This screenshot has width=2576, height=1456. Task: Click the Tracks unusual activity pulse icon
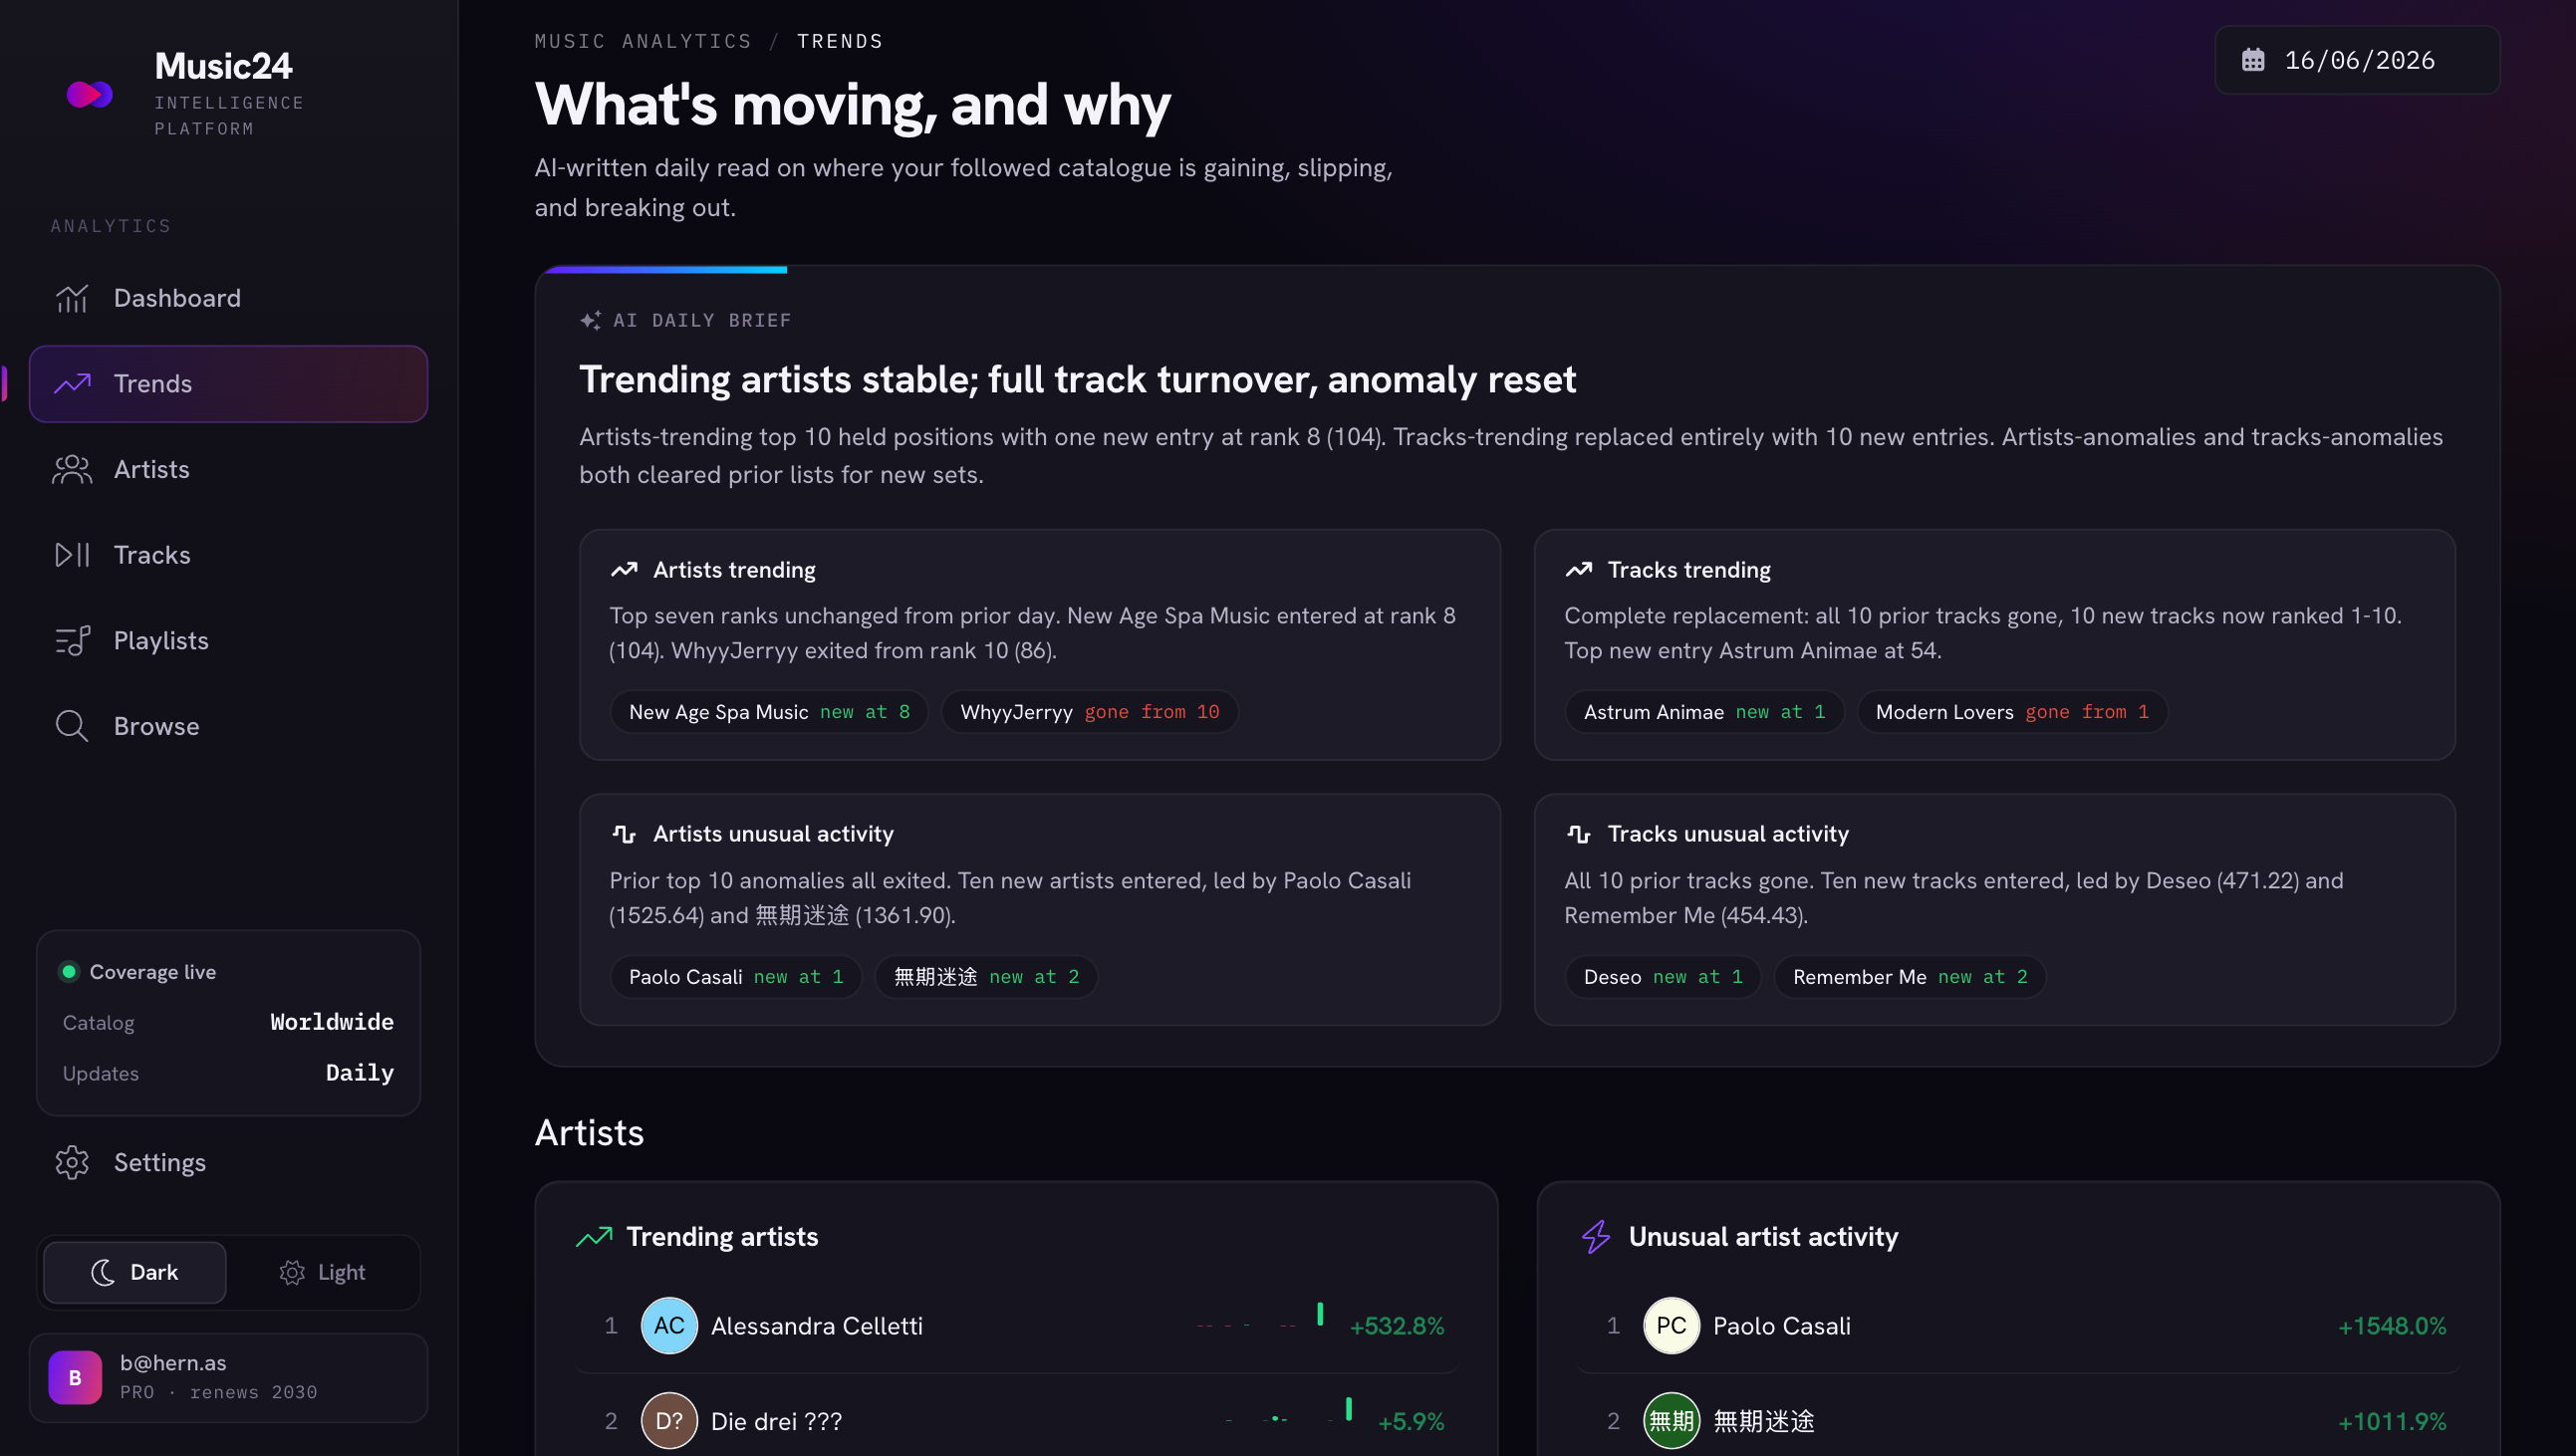tap(1578, 834)
